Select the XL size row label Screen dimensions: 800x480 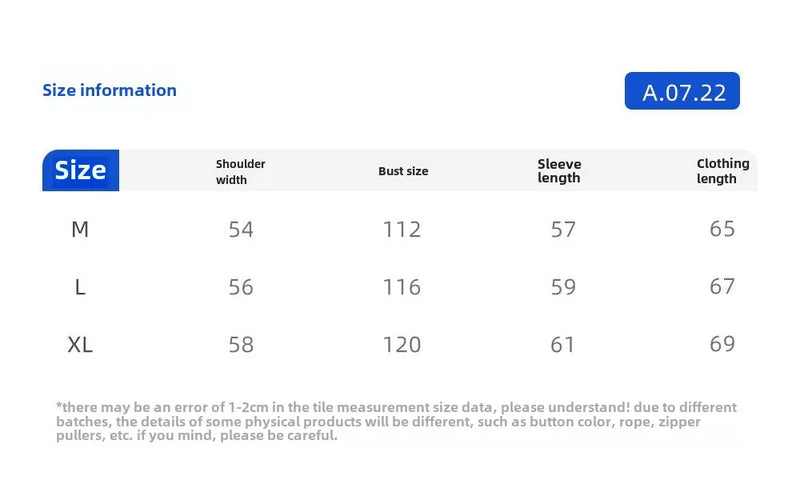tap(80, 345)
